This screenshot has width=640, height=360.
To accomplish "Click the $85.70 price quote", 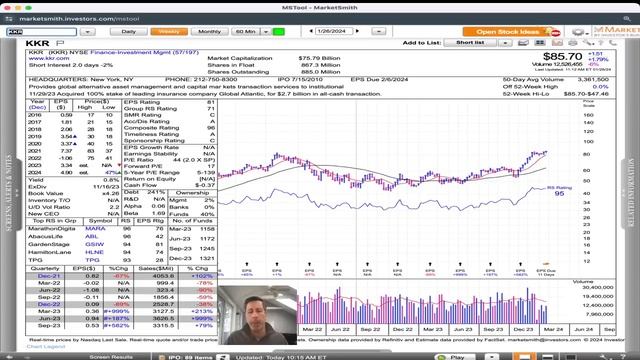I will 562,57.
